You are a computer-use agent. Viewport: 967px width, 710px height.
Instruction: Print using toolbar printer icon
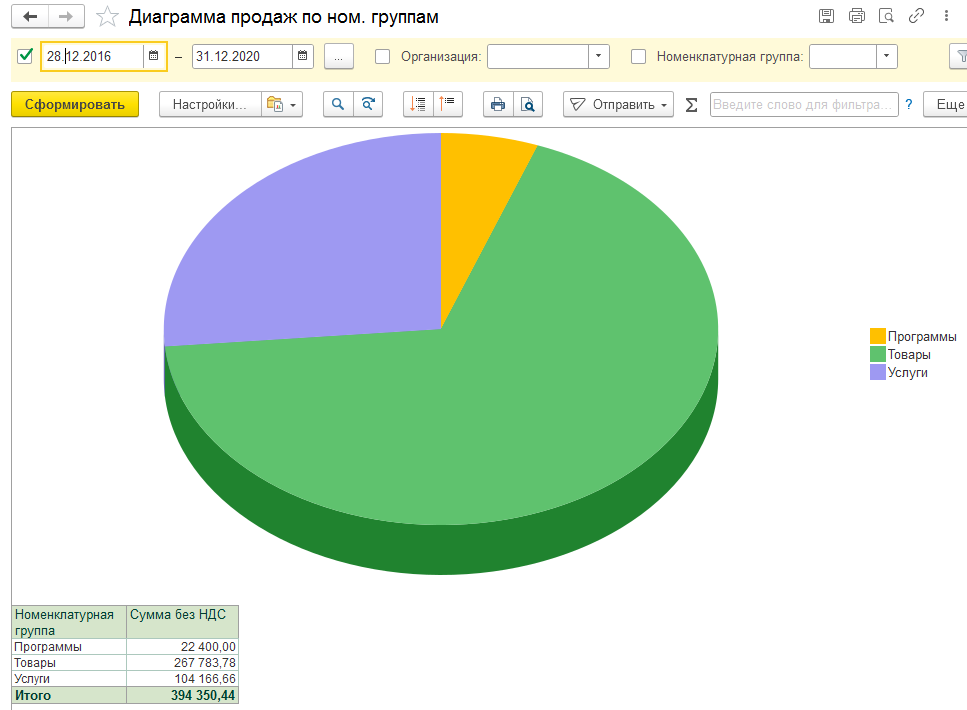tap(498, 104)
